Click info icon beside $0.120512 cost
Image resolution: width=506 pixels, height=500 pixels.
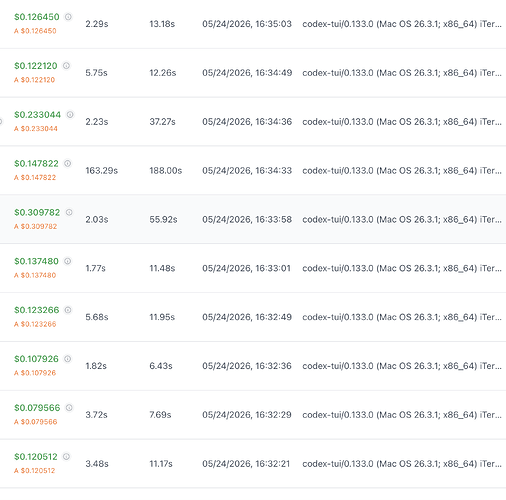[67, 457]
